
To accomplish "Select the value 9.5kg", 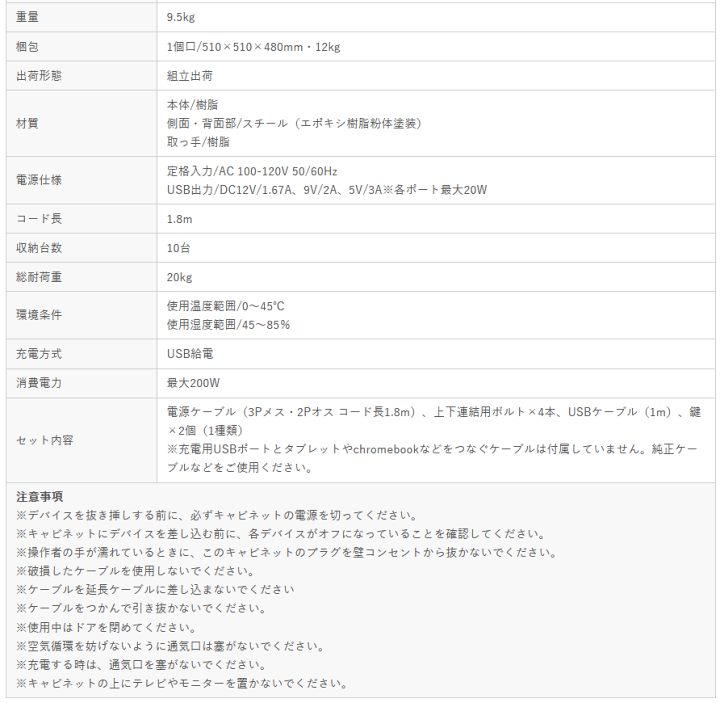I will point(181,17).
